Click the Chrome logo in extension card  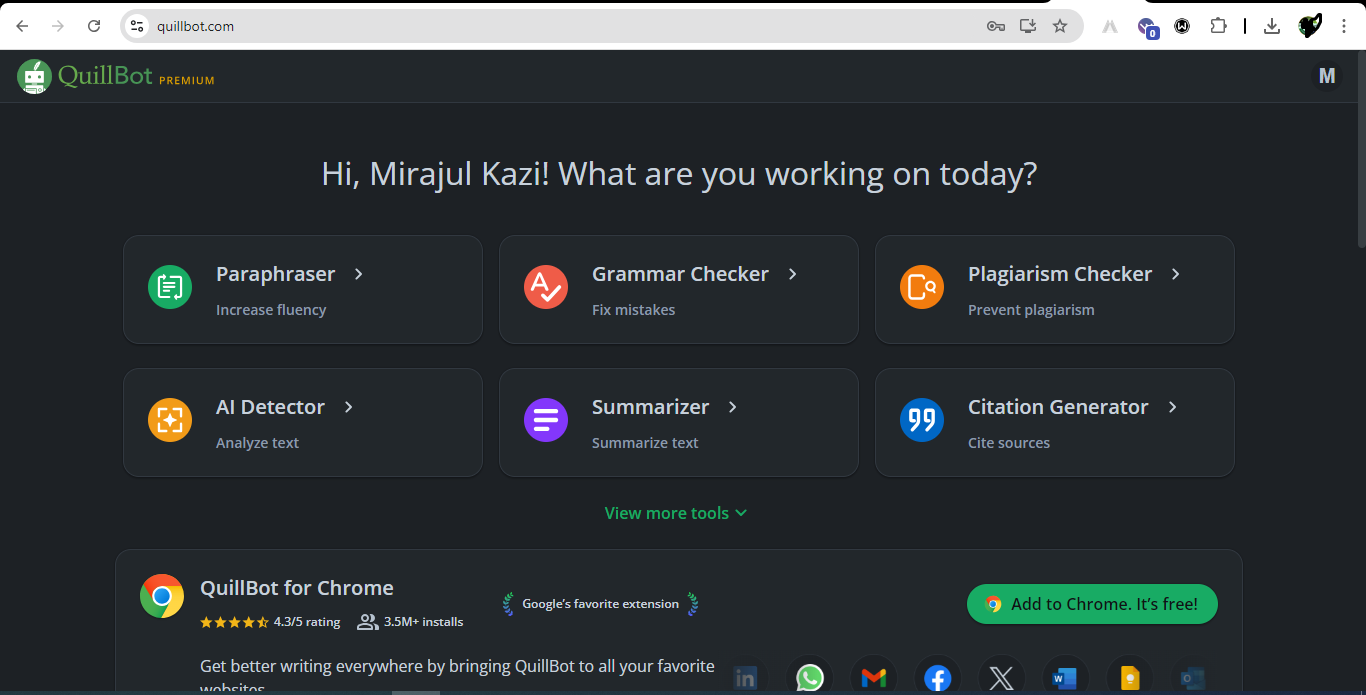[x=162, y=596]
